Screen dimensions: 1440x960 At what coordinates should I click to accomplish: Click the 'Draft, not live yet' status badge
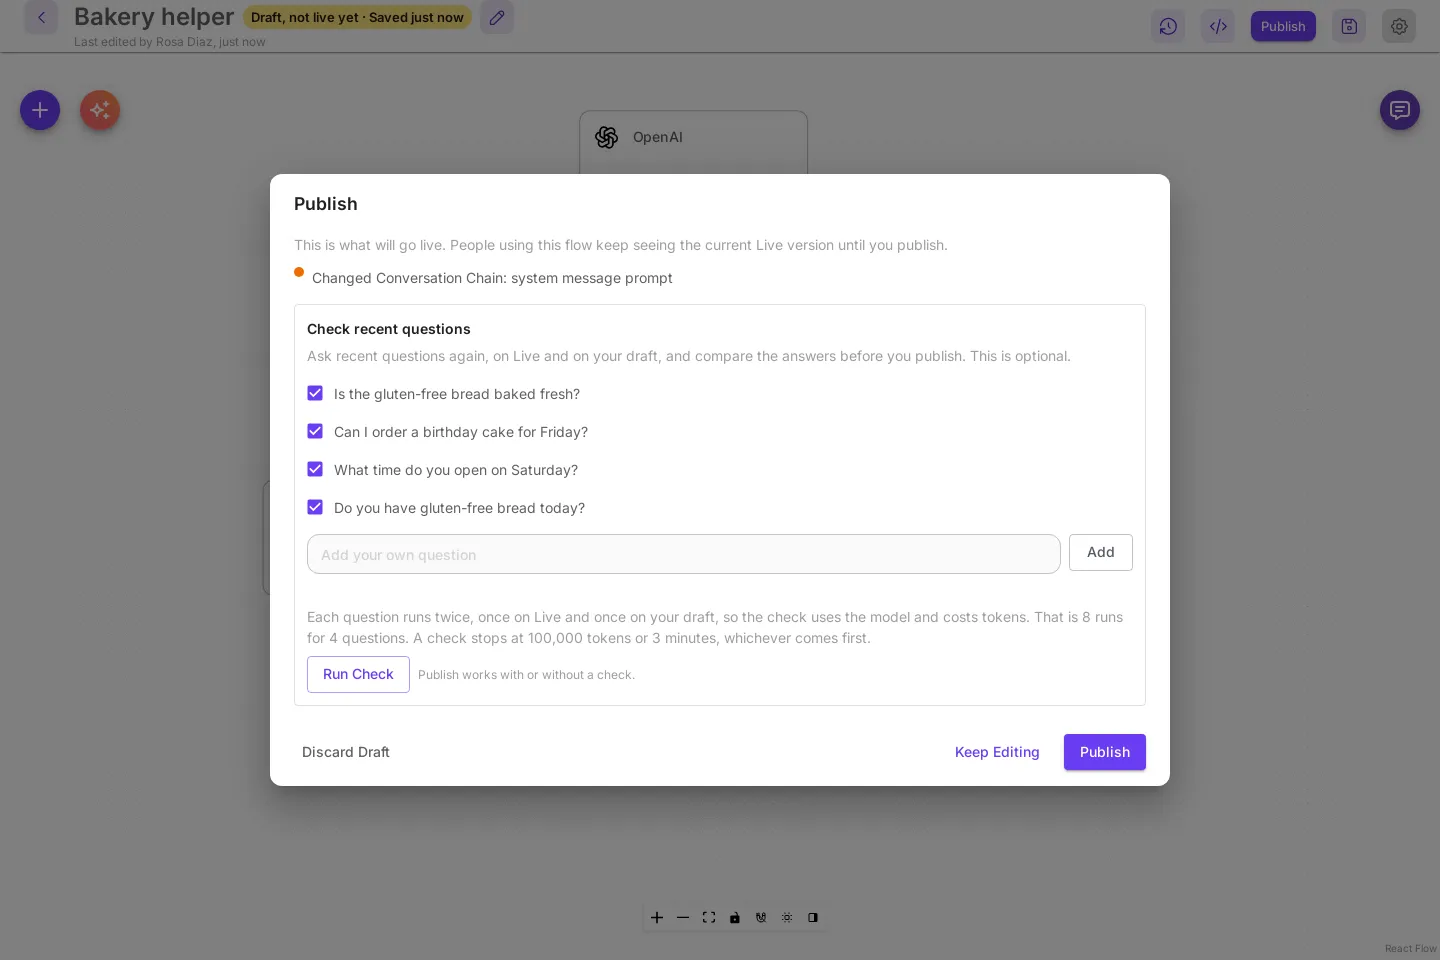357,17
